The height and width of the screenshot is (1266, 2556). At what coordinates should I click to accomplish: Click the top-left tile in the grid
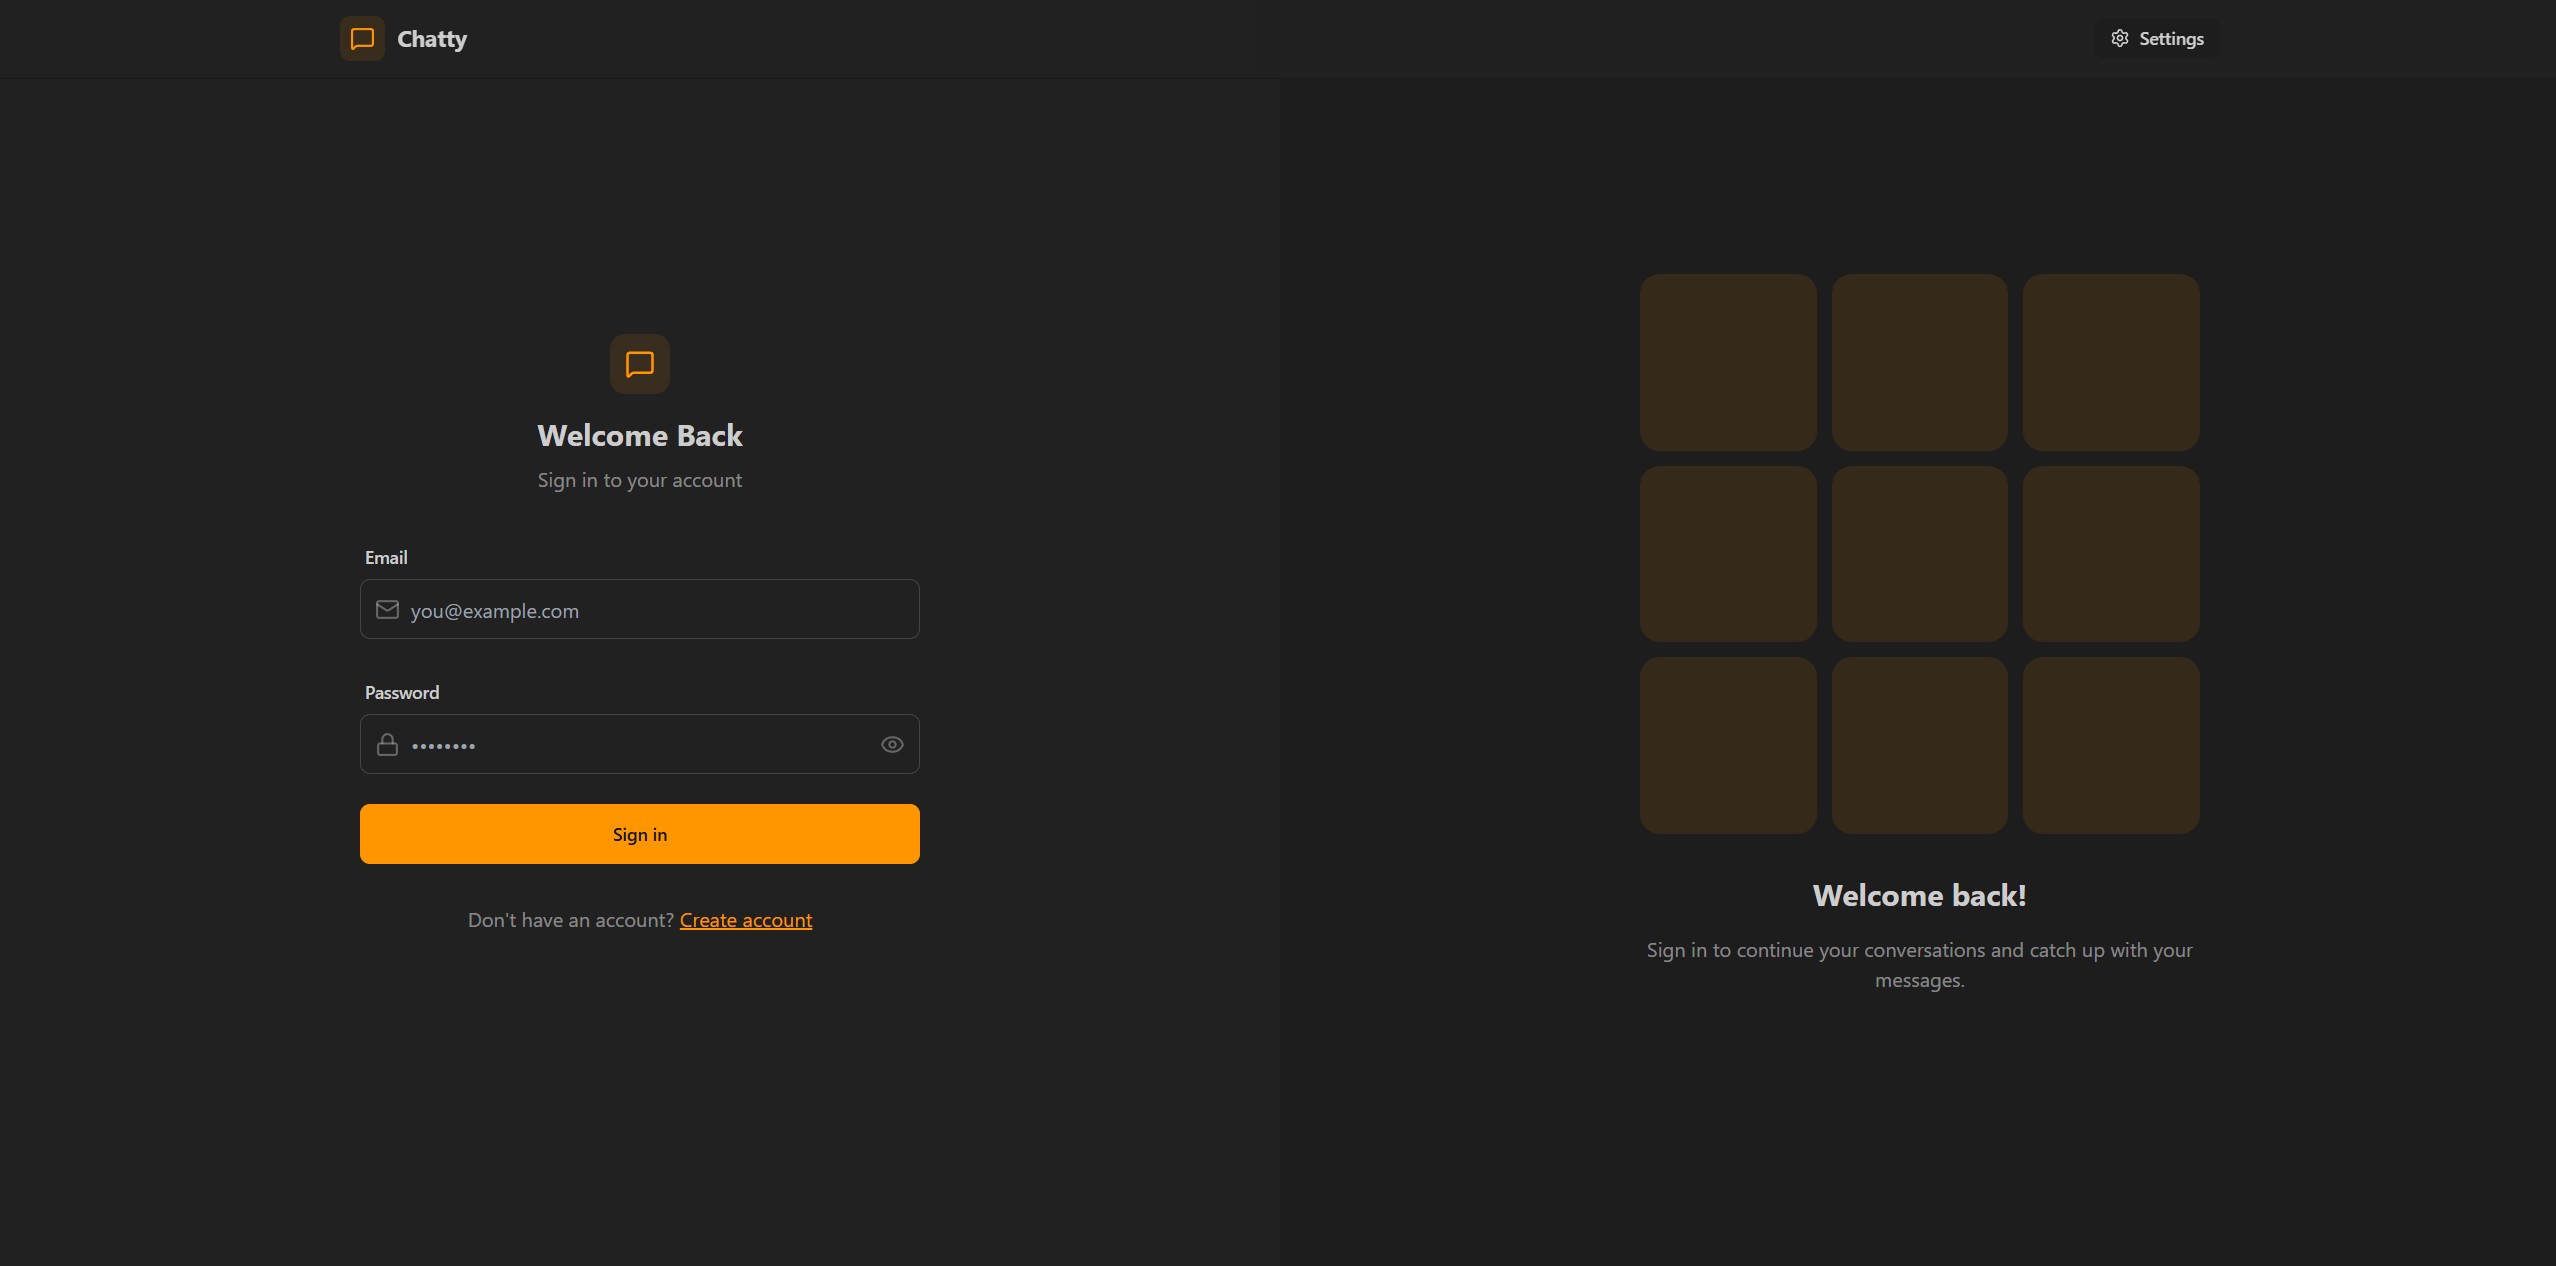point(1728,362)
